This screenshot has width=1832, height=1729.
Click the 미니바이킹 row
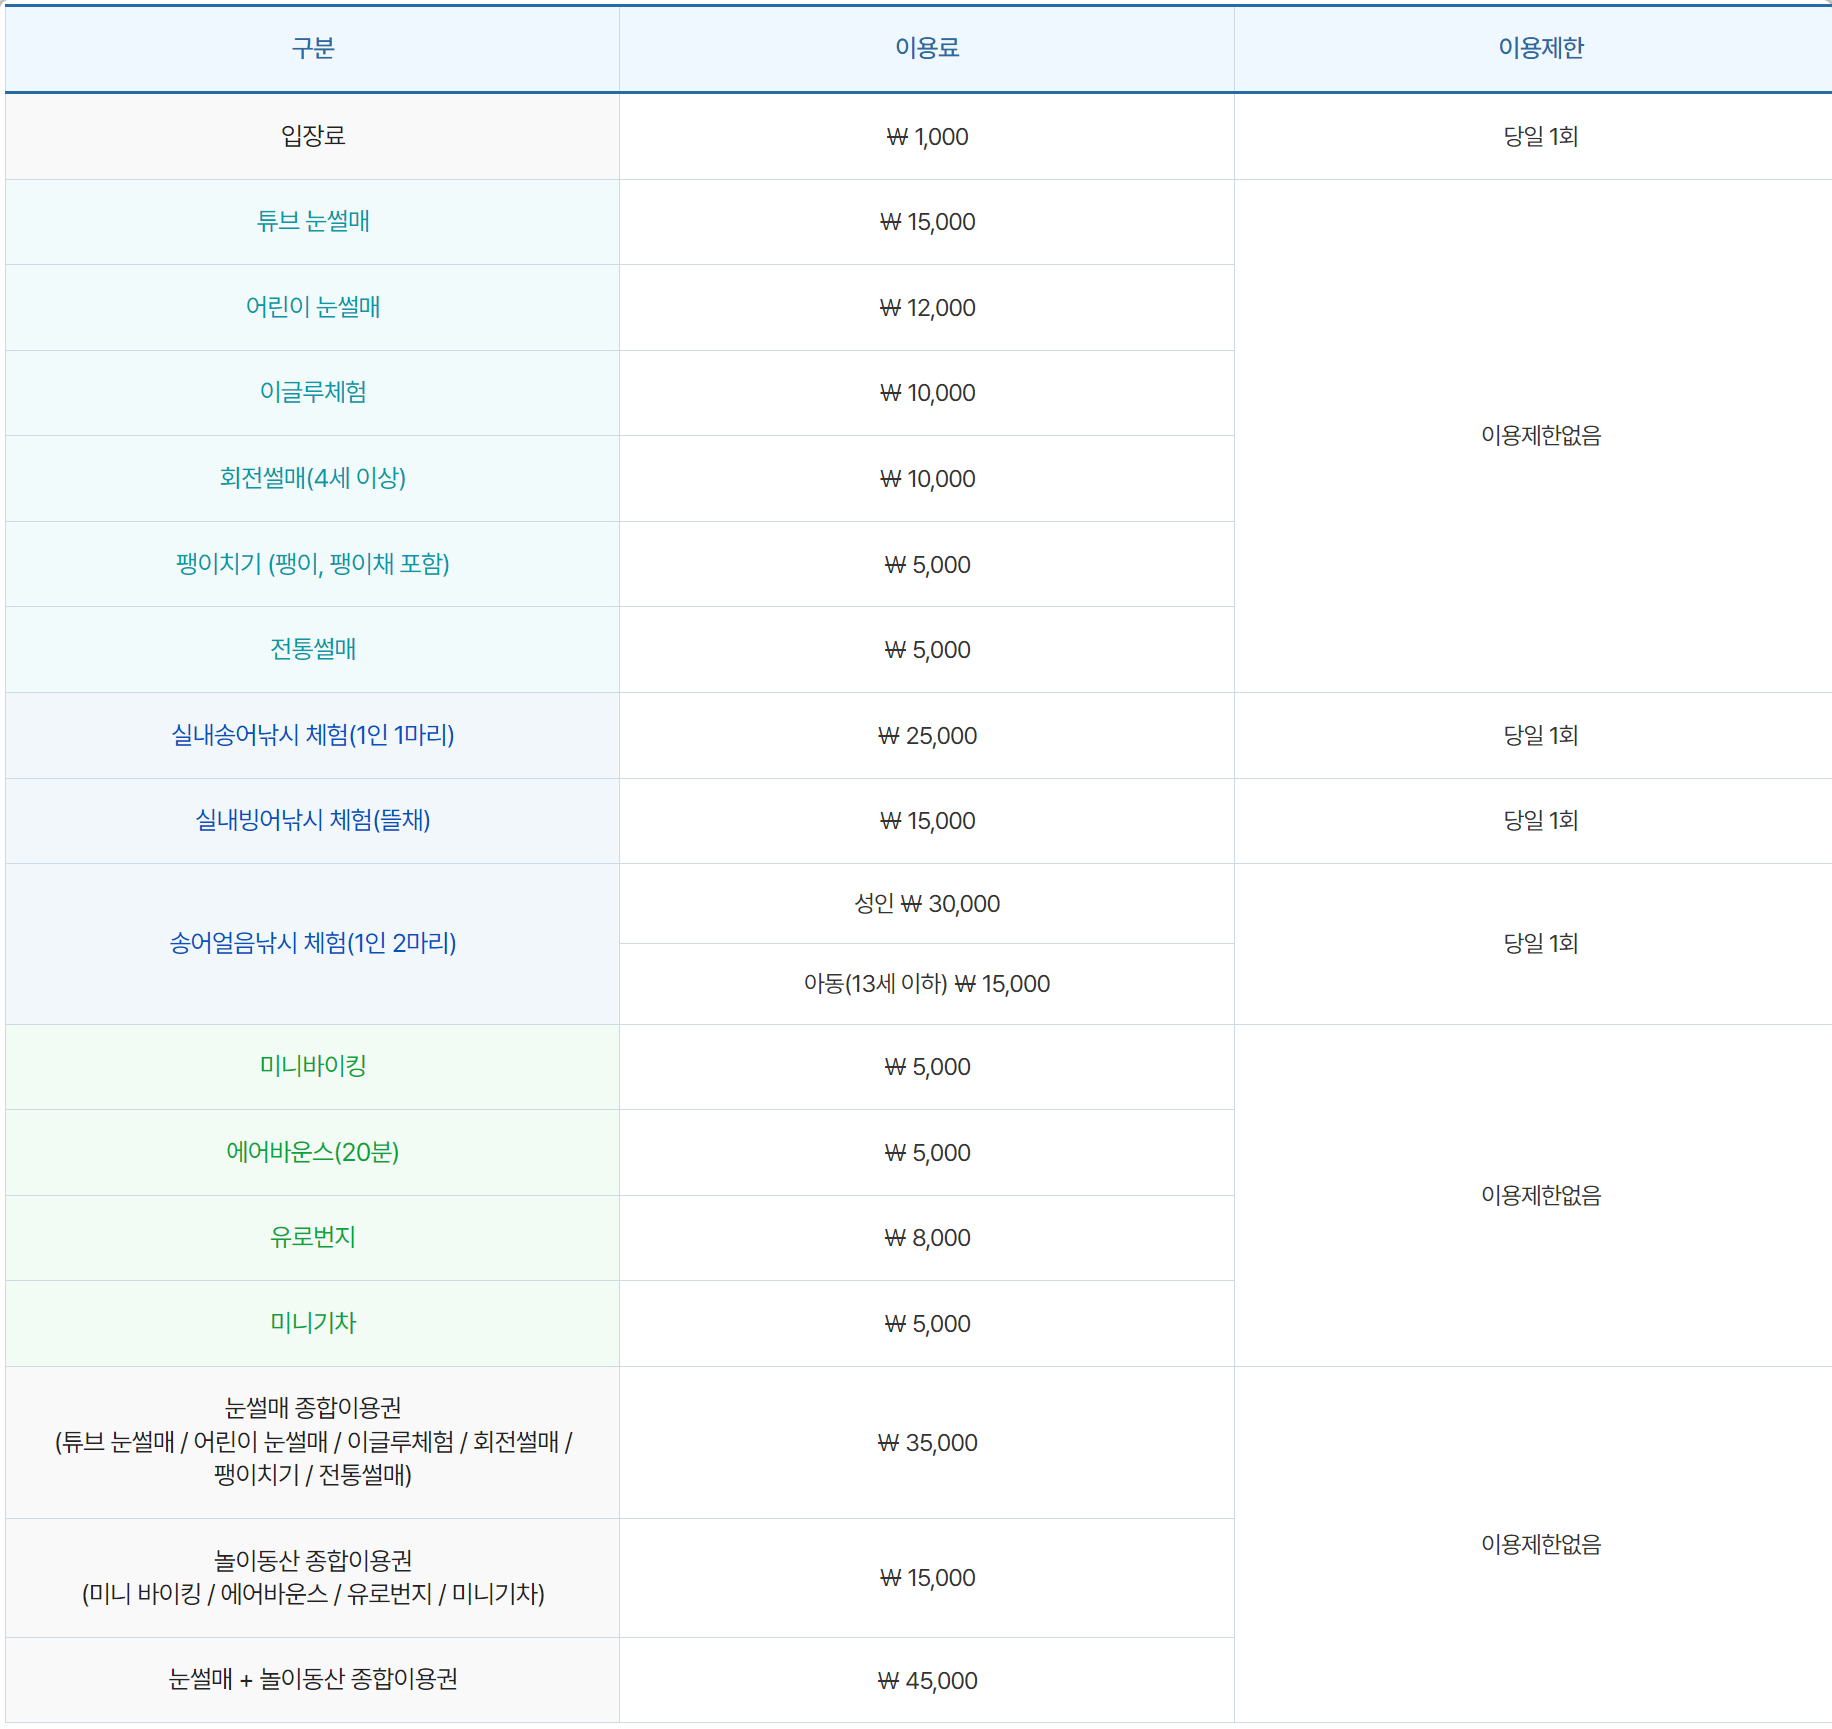[311, 1066]
